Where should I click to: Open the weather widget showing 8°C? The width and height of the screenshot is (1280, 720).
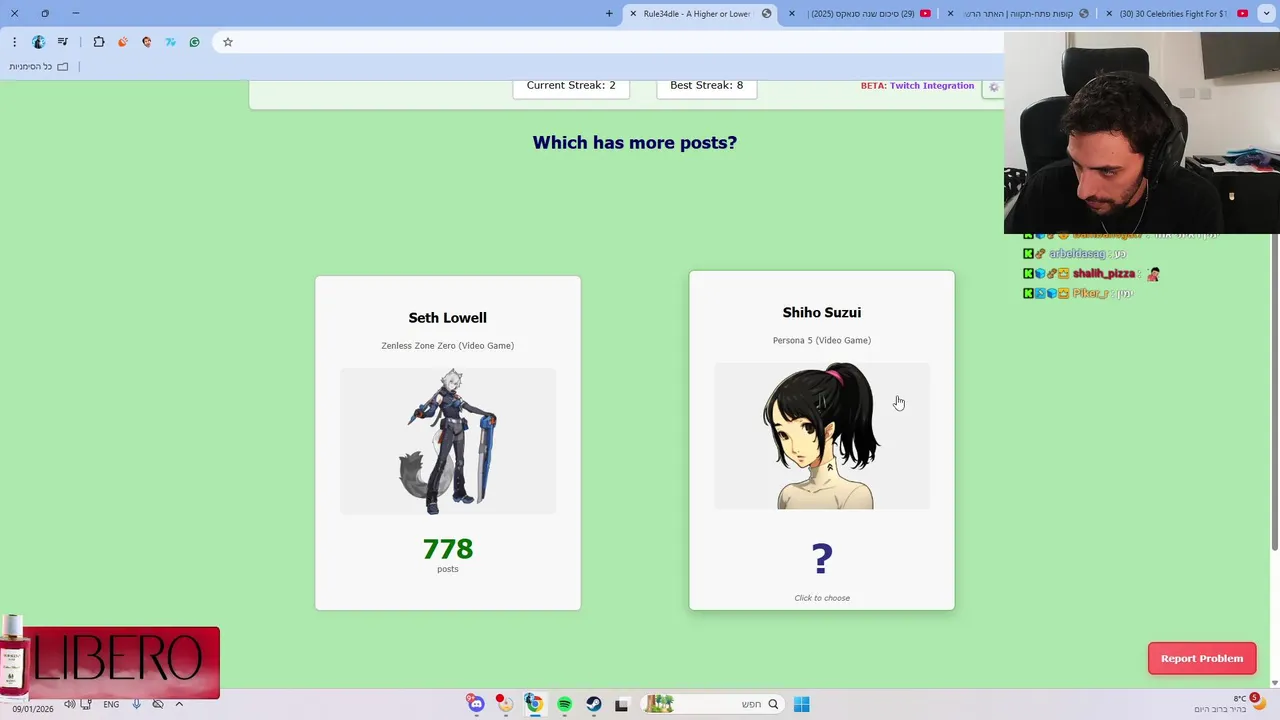tap(1228, 704)
